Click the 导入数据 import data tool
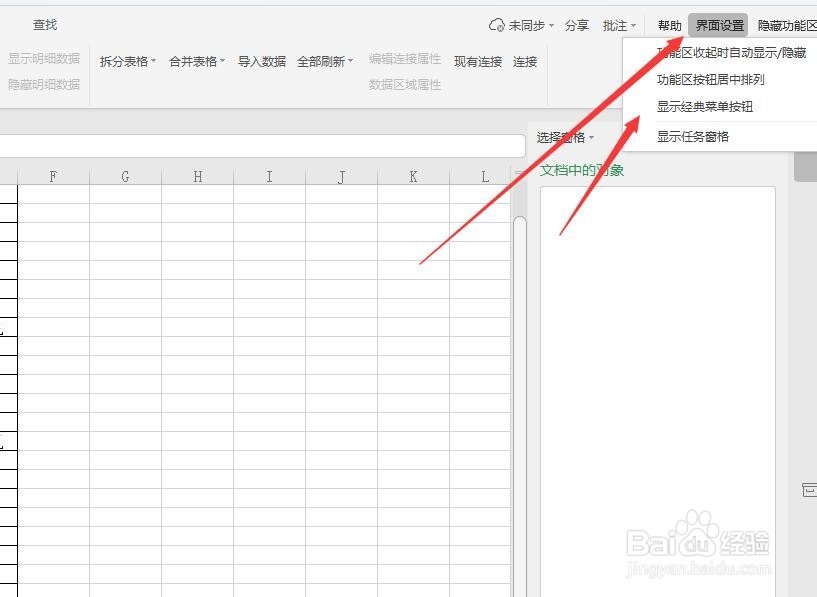Screen dimensions: 817x597 point(262,61)
